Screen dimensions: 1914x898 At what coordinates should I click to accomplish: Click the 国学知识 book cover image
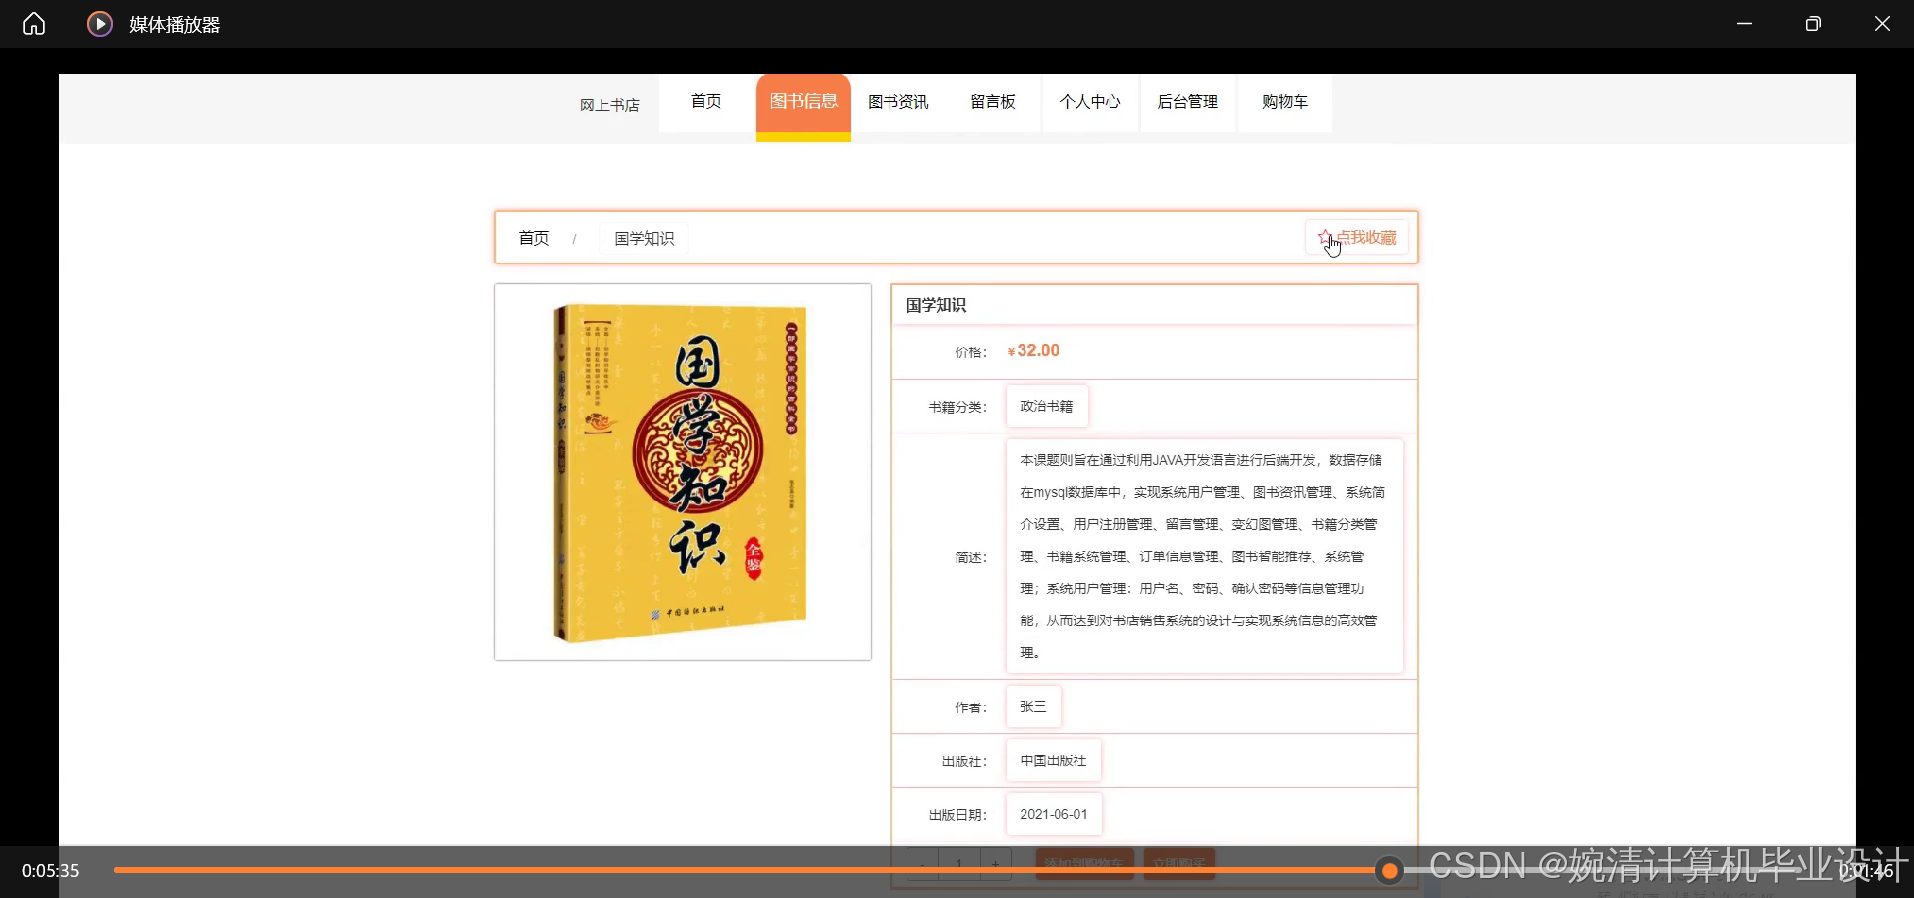tap(683, 472)
